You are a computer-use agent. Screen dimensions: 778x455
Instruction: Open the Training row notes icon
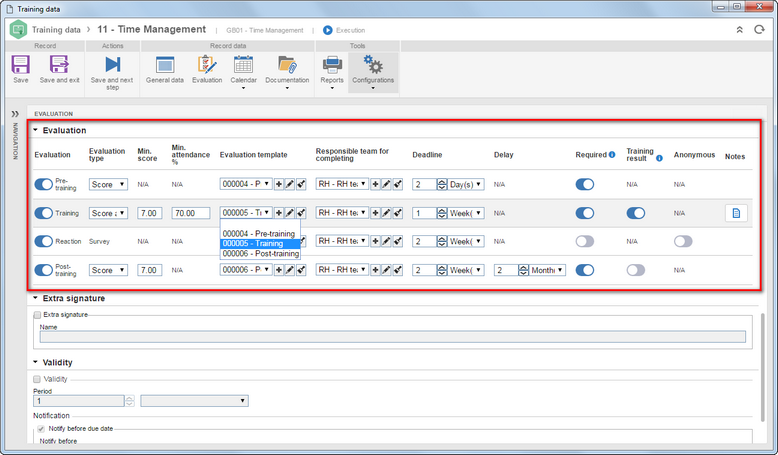[x=736, y=213]
